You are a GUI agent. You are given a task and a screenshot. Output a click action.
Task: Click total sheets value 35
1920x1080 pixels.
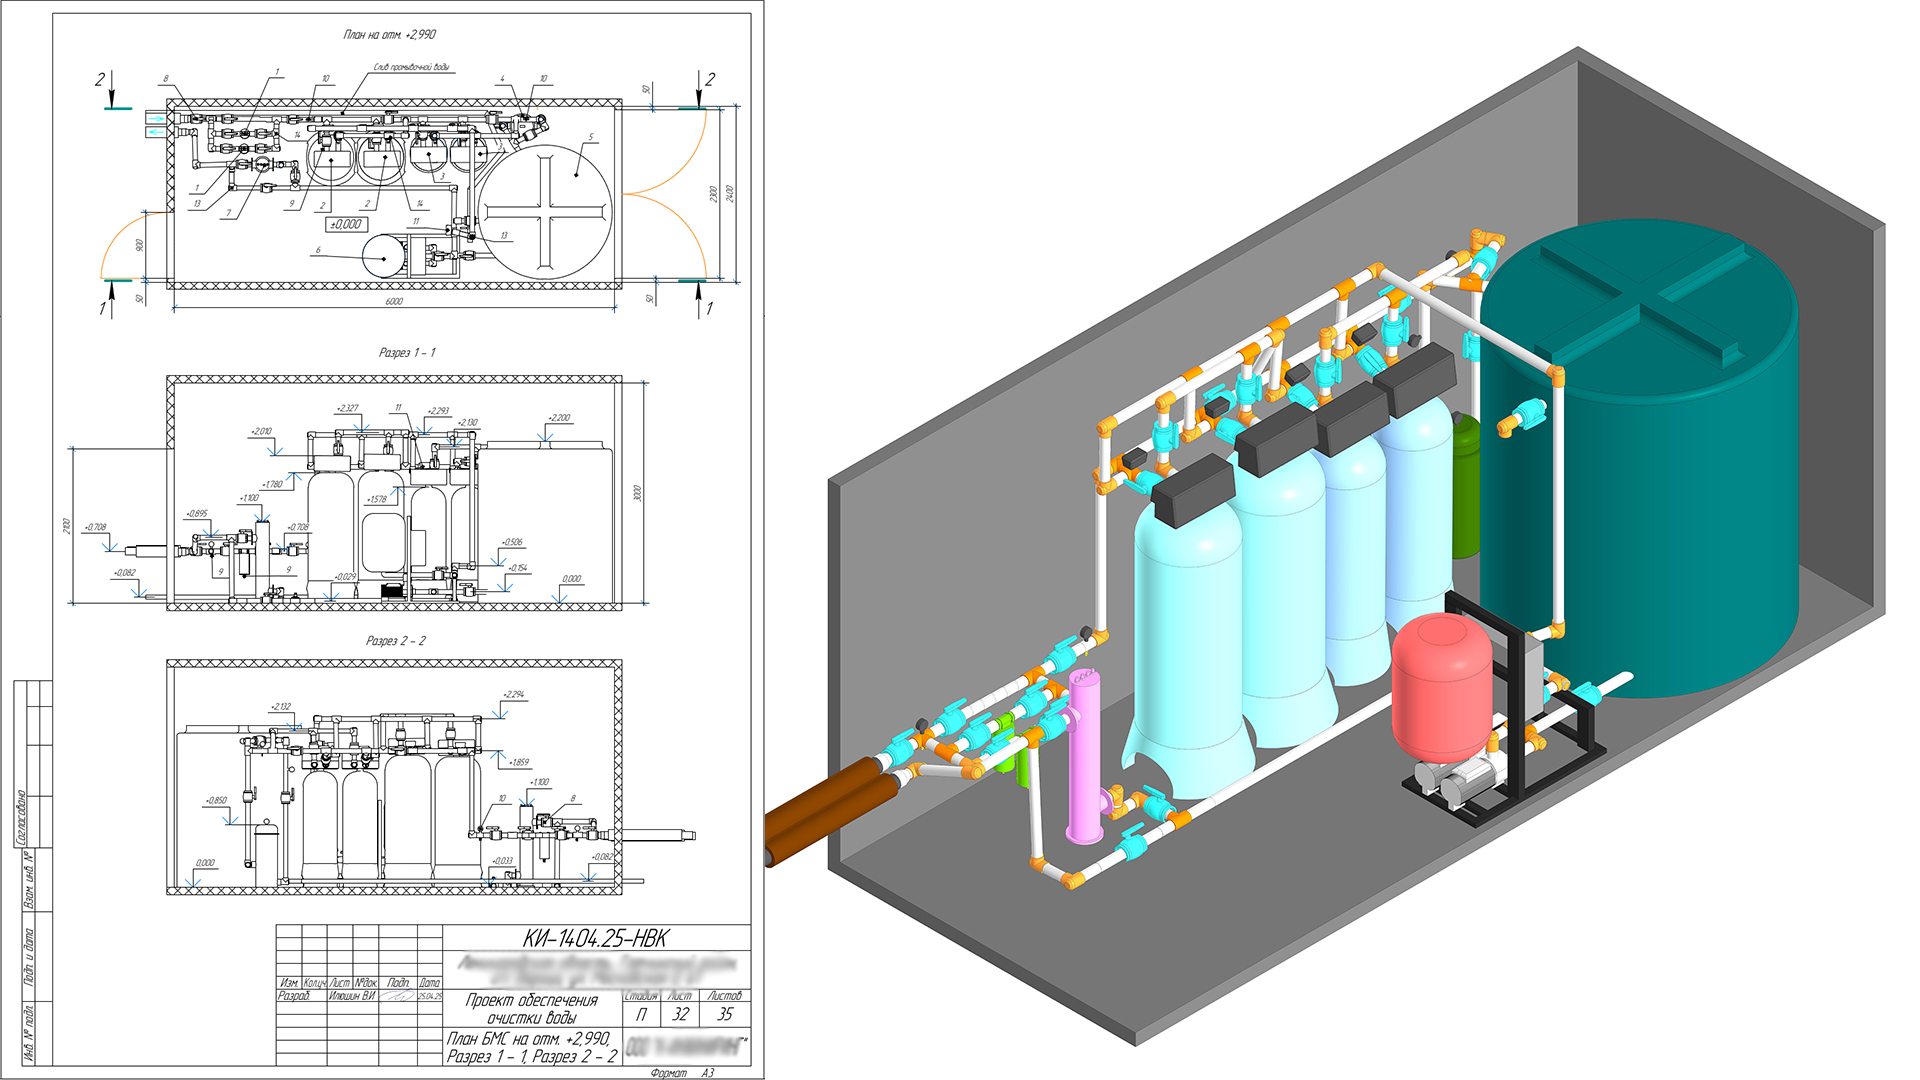(x=725, y=1014)
